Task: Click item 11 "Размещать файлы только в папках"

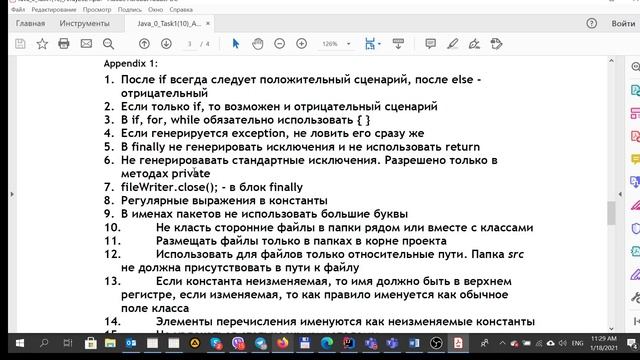Action: click(301, 241)
